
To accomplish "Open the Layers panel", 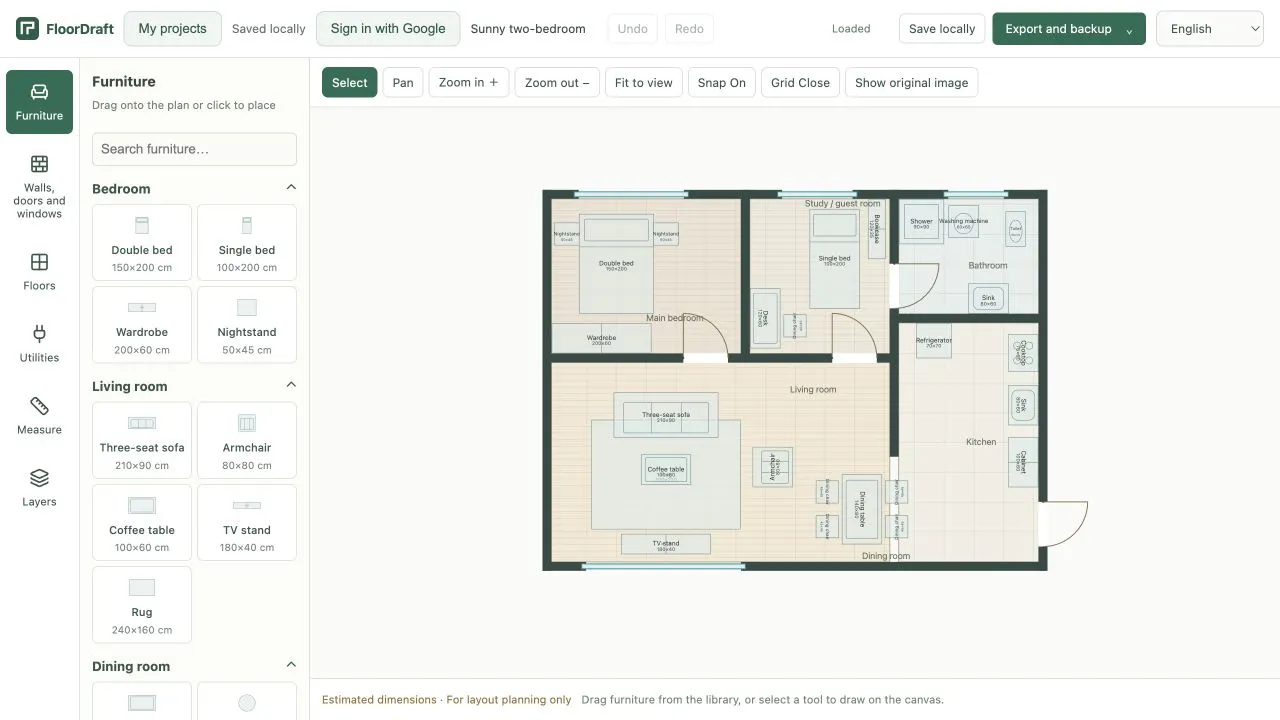I will [39, 488].
